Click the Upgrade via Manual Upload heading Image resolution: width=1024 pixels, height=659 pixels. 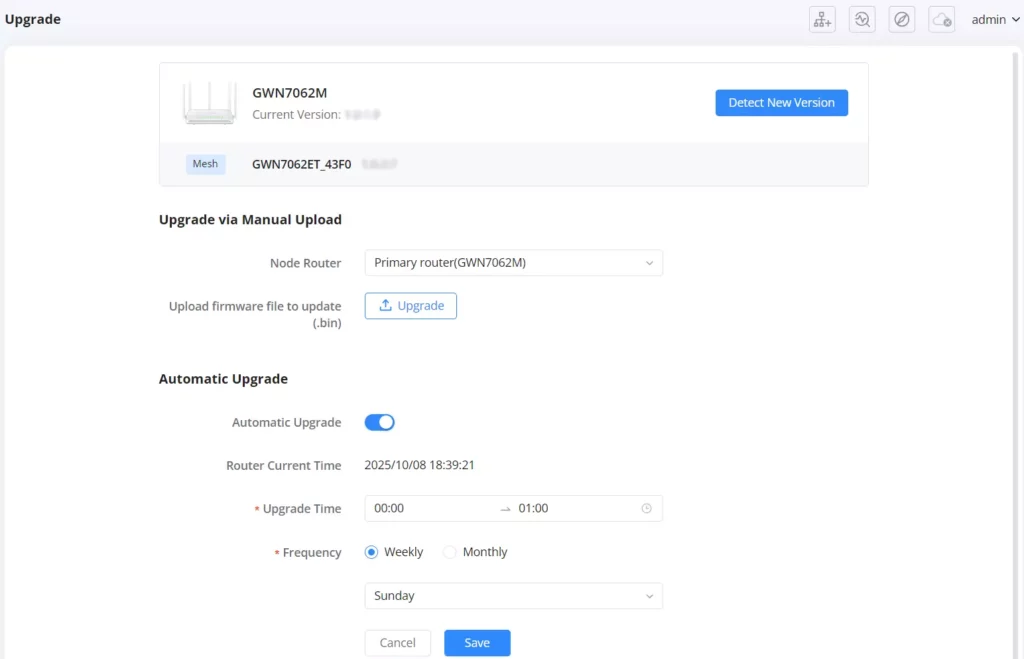250,219
